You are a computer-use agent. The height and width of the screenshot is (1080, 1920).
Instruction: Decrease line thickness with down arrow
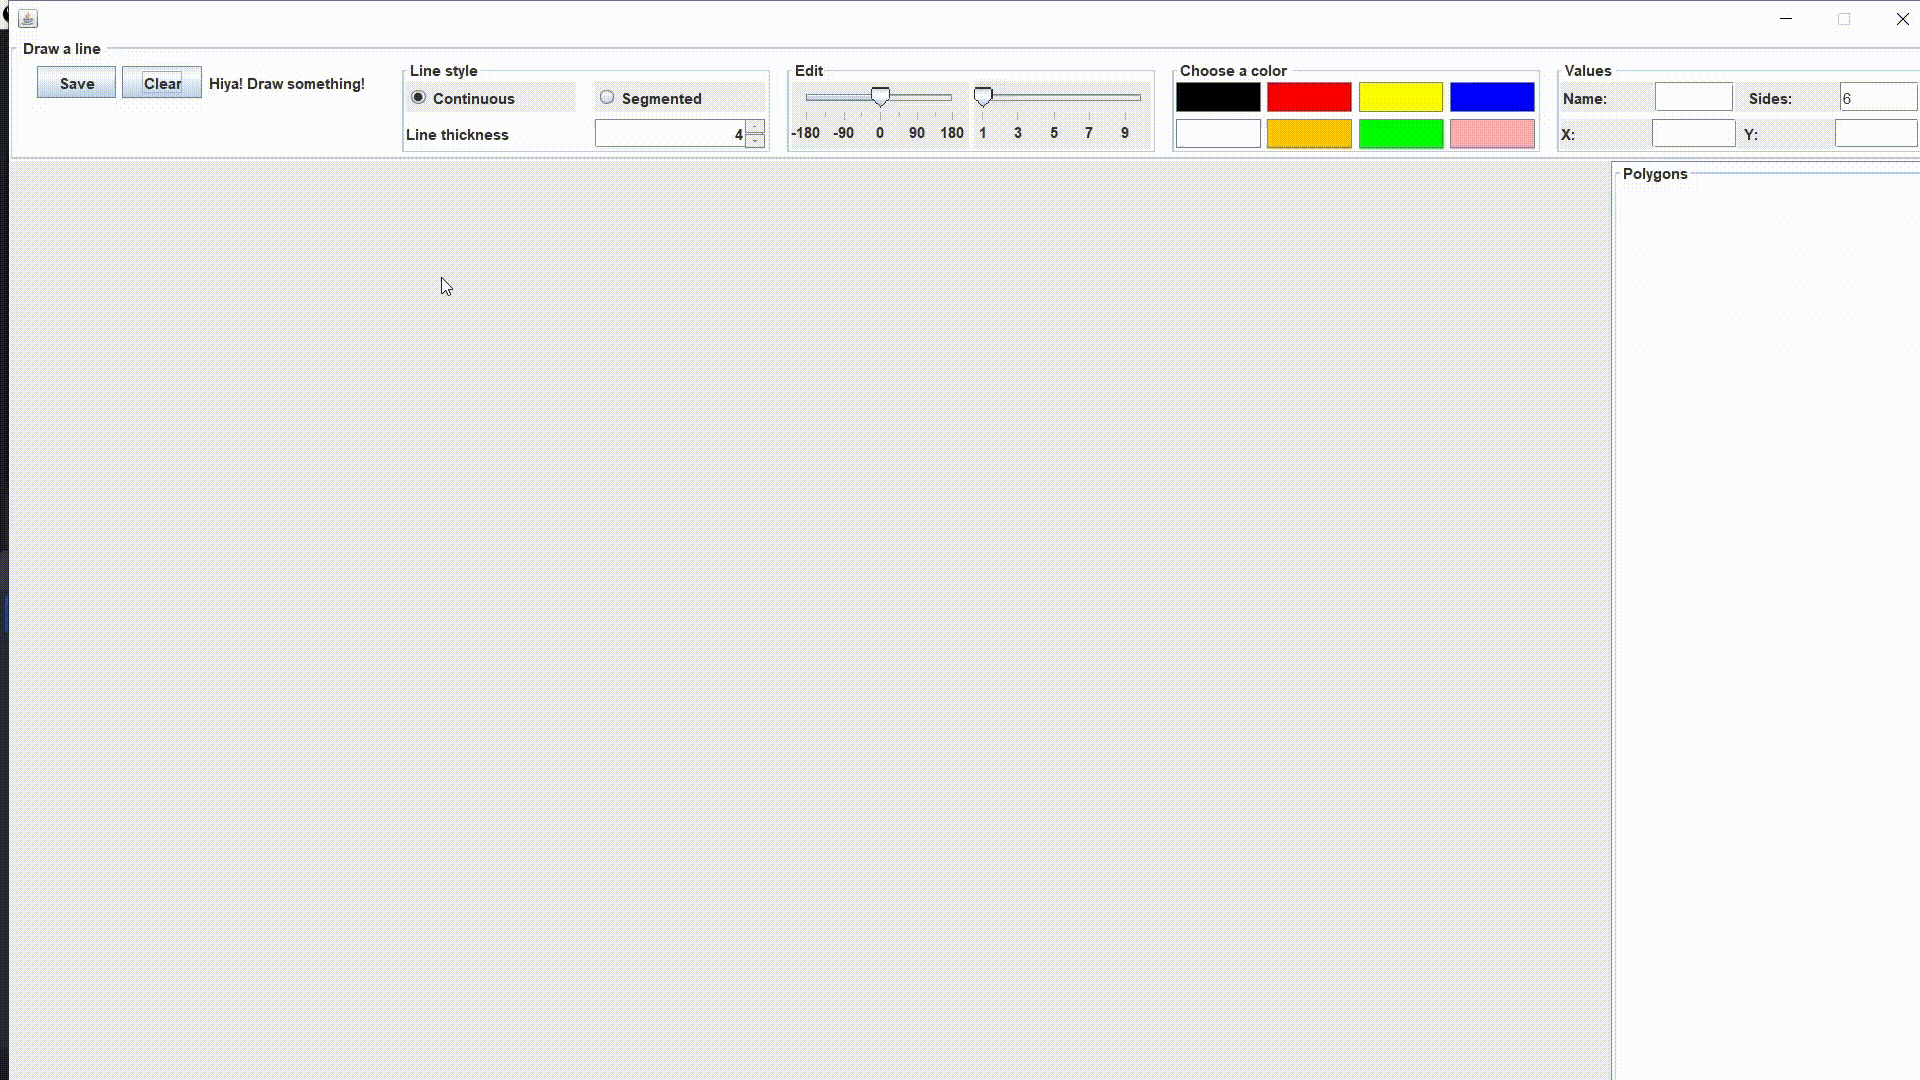coord(755,141)
